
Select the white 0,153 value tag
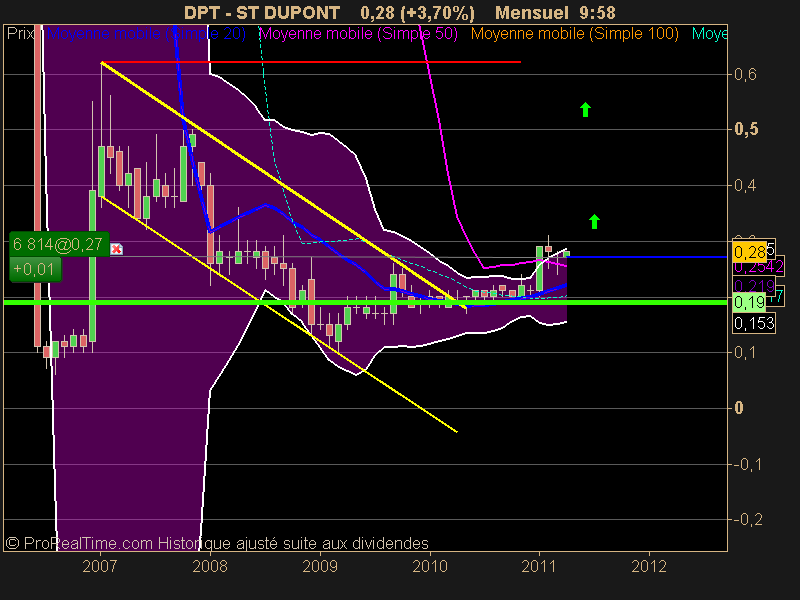pos(754,323)
